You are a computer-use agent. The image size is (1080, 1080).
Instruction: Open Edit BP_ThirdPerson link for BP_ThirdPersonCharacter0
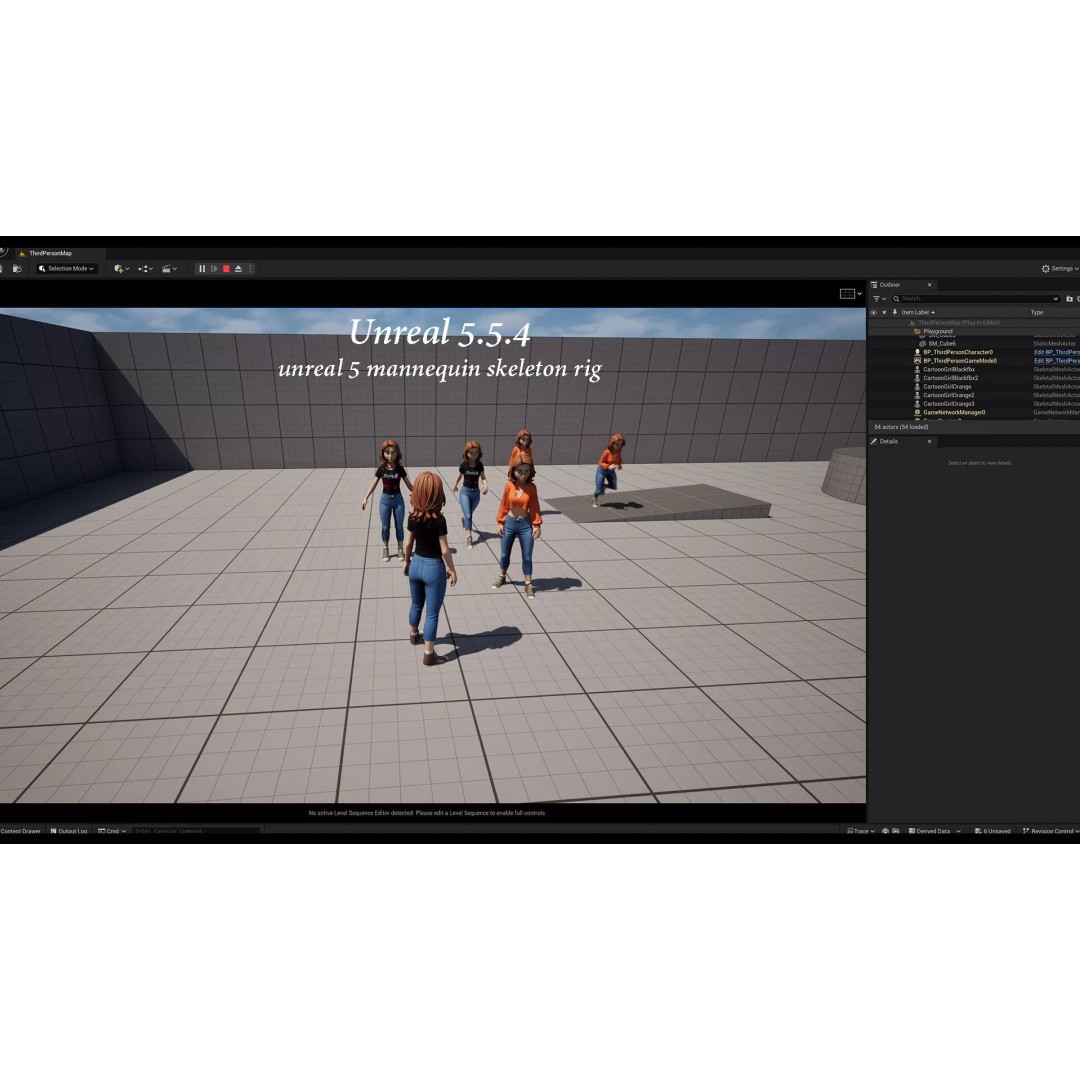(1057, 353)
